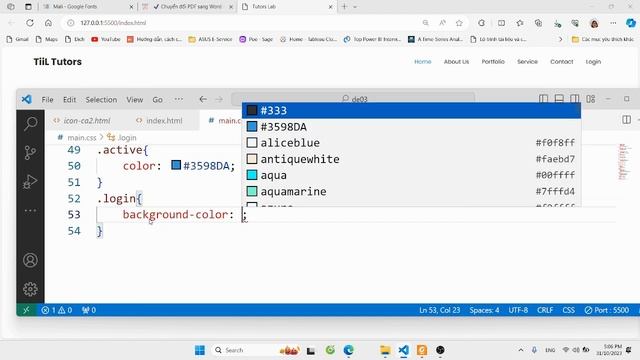Toggle the panel layout icon
The height and width of the screenshot is (360, 640).
(559, 99)
